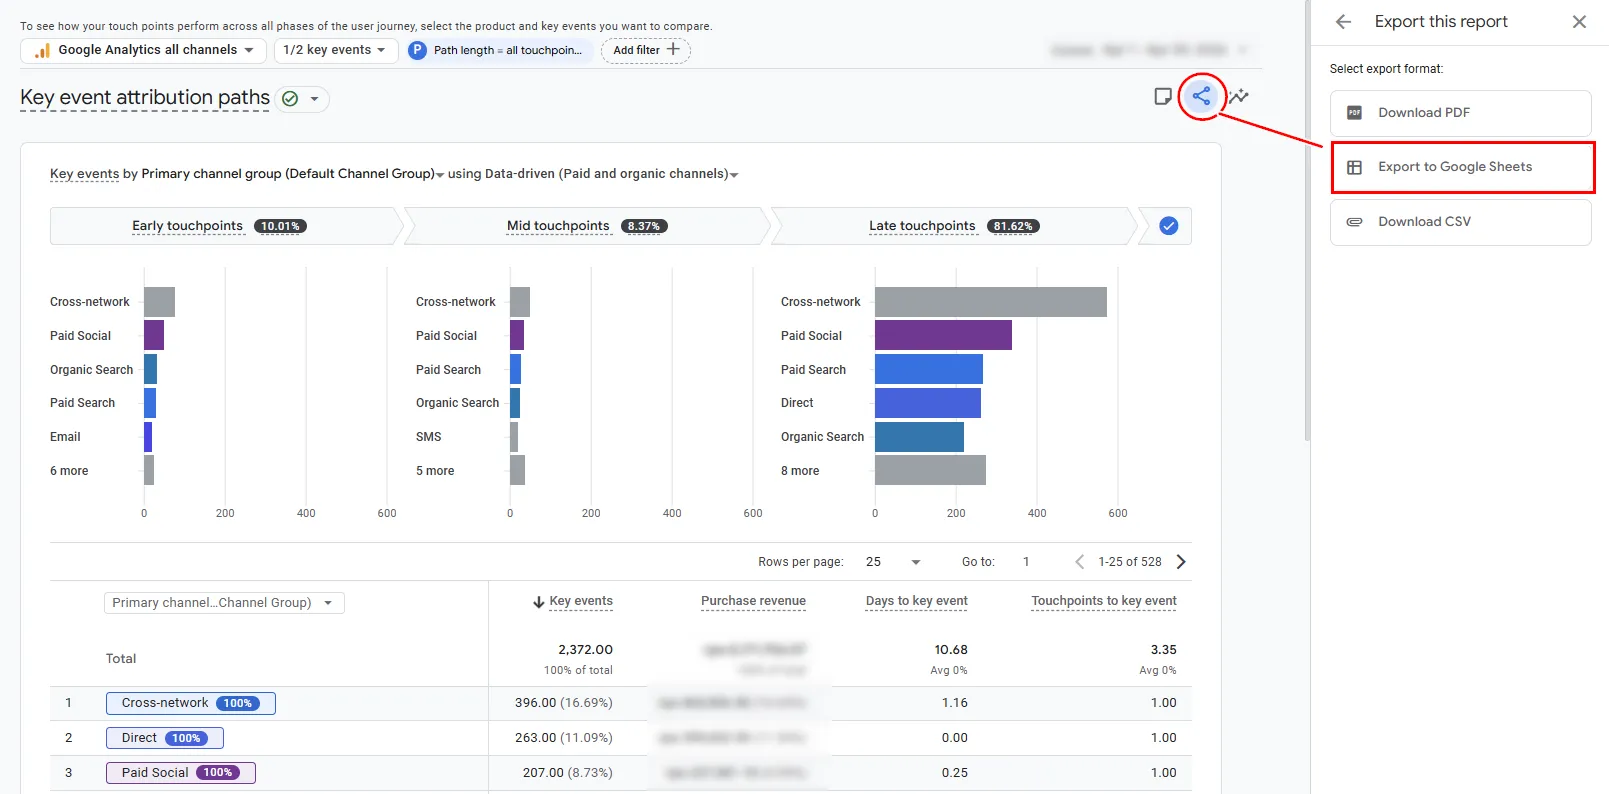This screenshot has width=1609, height=794.
Task: Open the insights sparkline icon
Action: [1239, 97]
